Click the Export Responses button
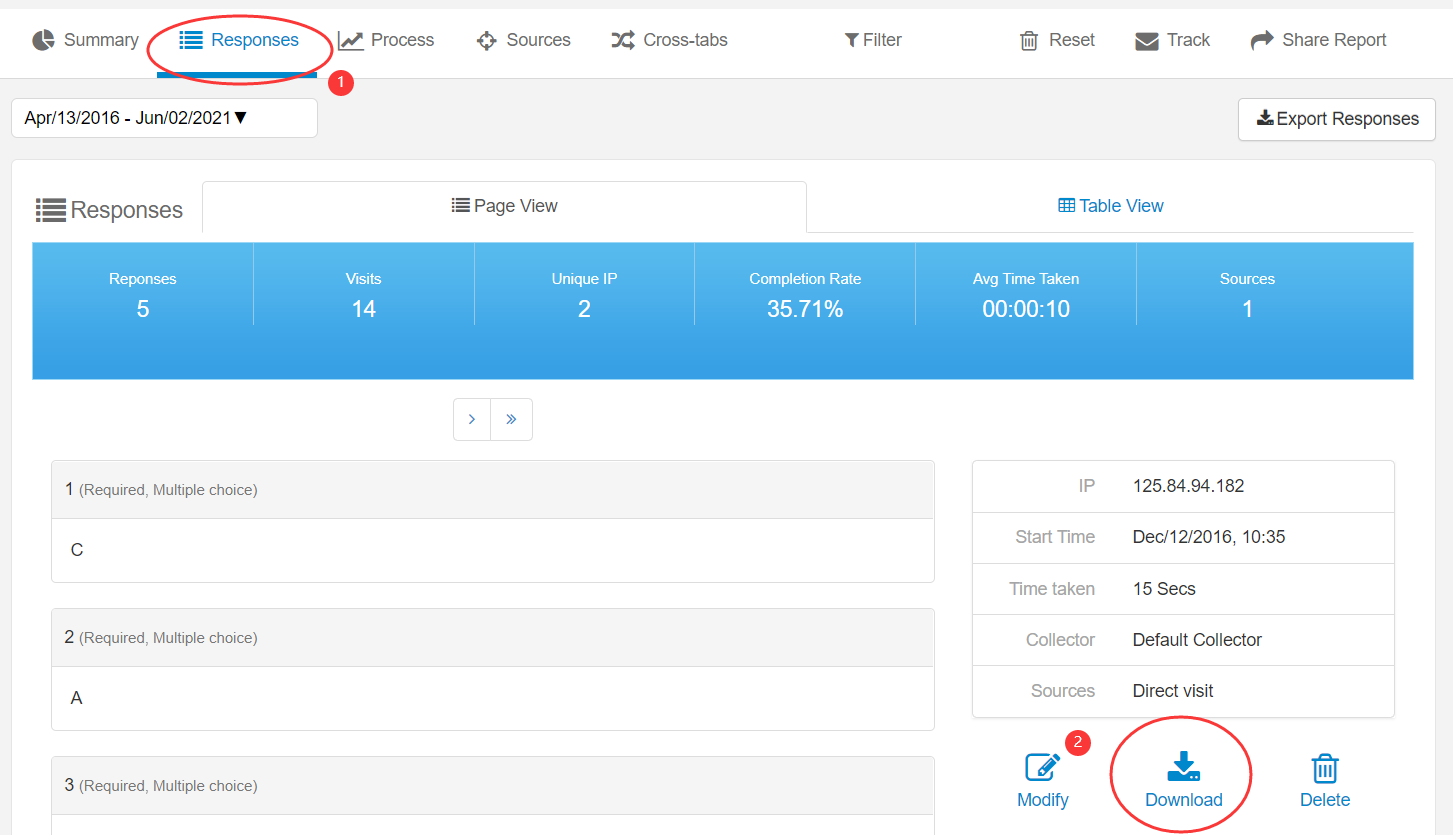Screen dimensions: 1453x835 click(x=1336, y=119)
